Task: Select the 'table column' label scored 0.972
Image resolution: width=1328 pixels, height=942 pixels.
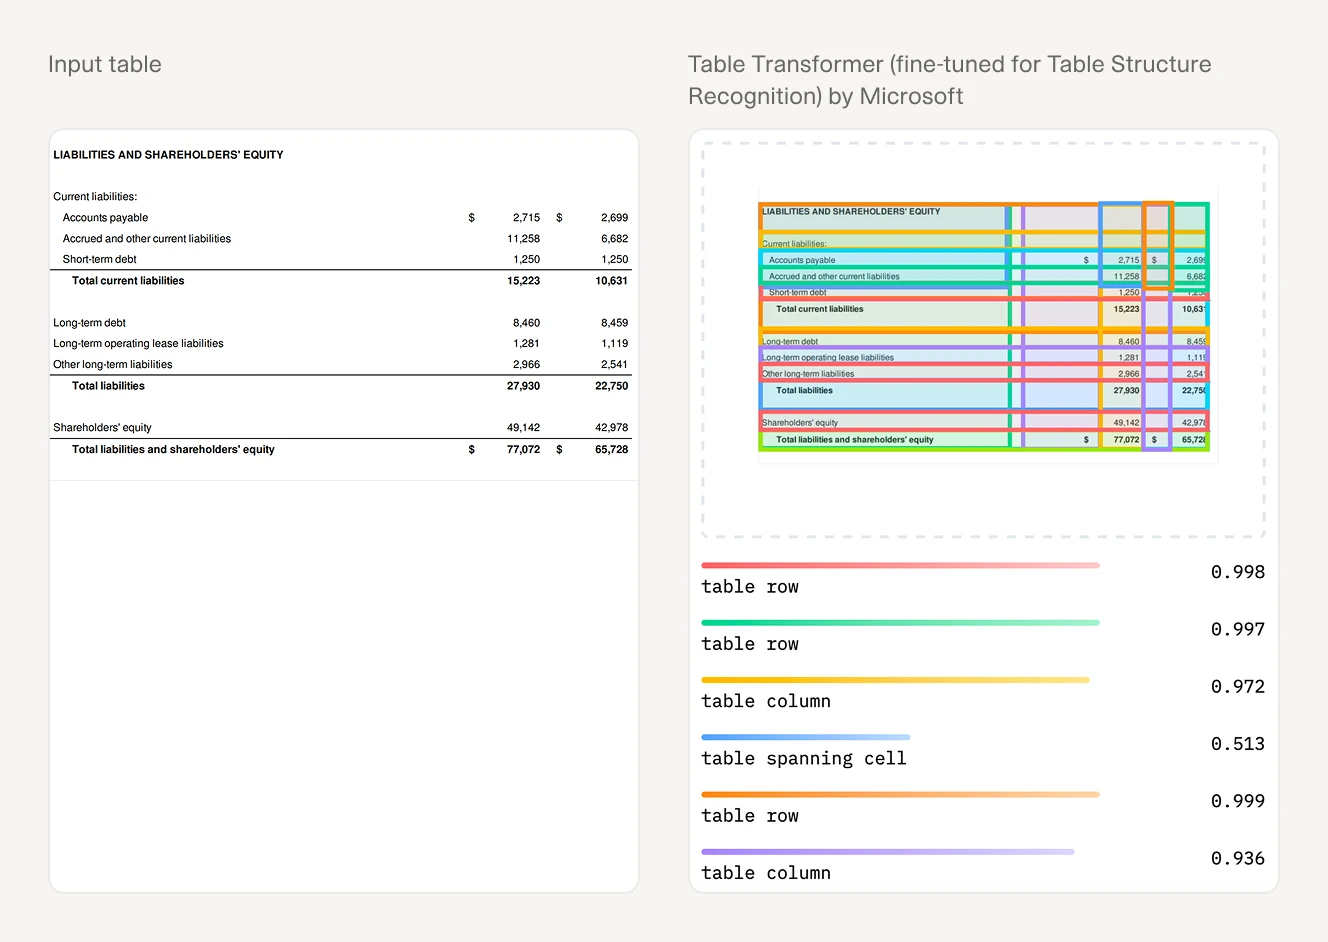Action: 766,701
